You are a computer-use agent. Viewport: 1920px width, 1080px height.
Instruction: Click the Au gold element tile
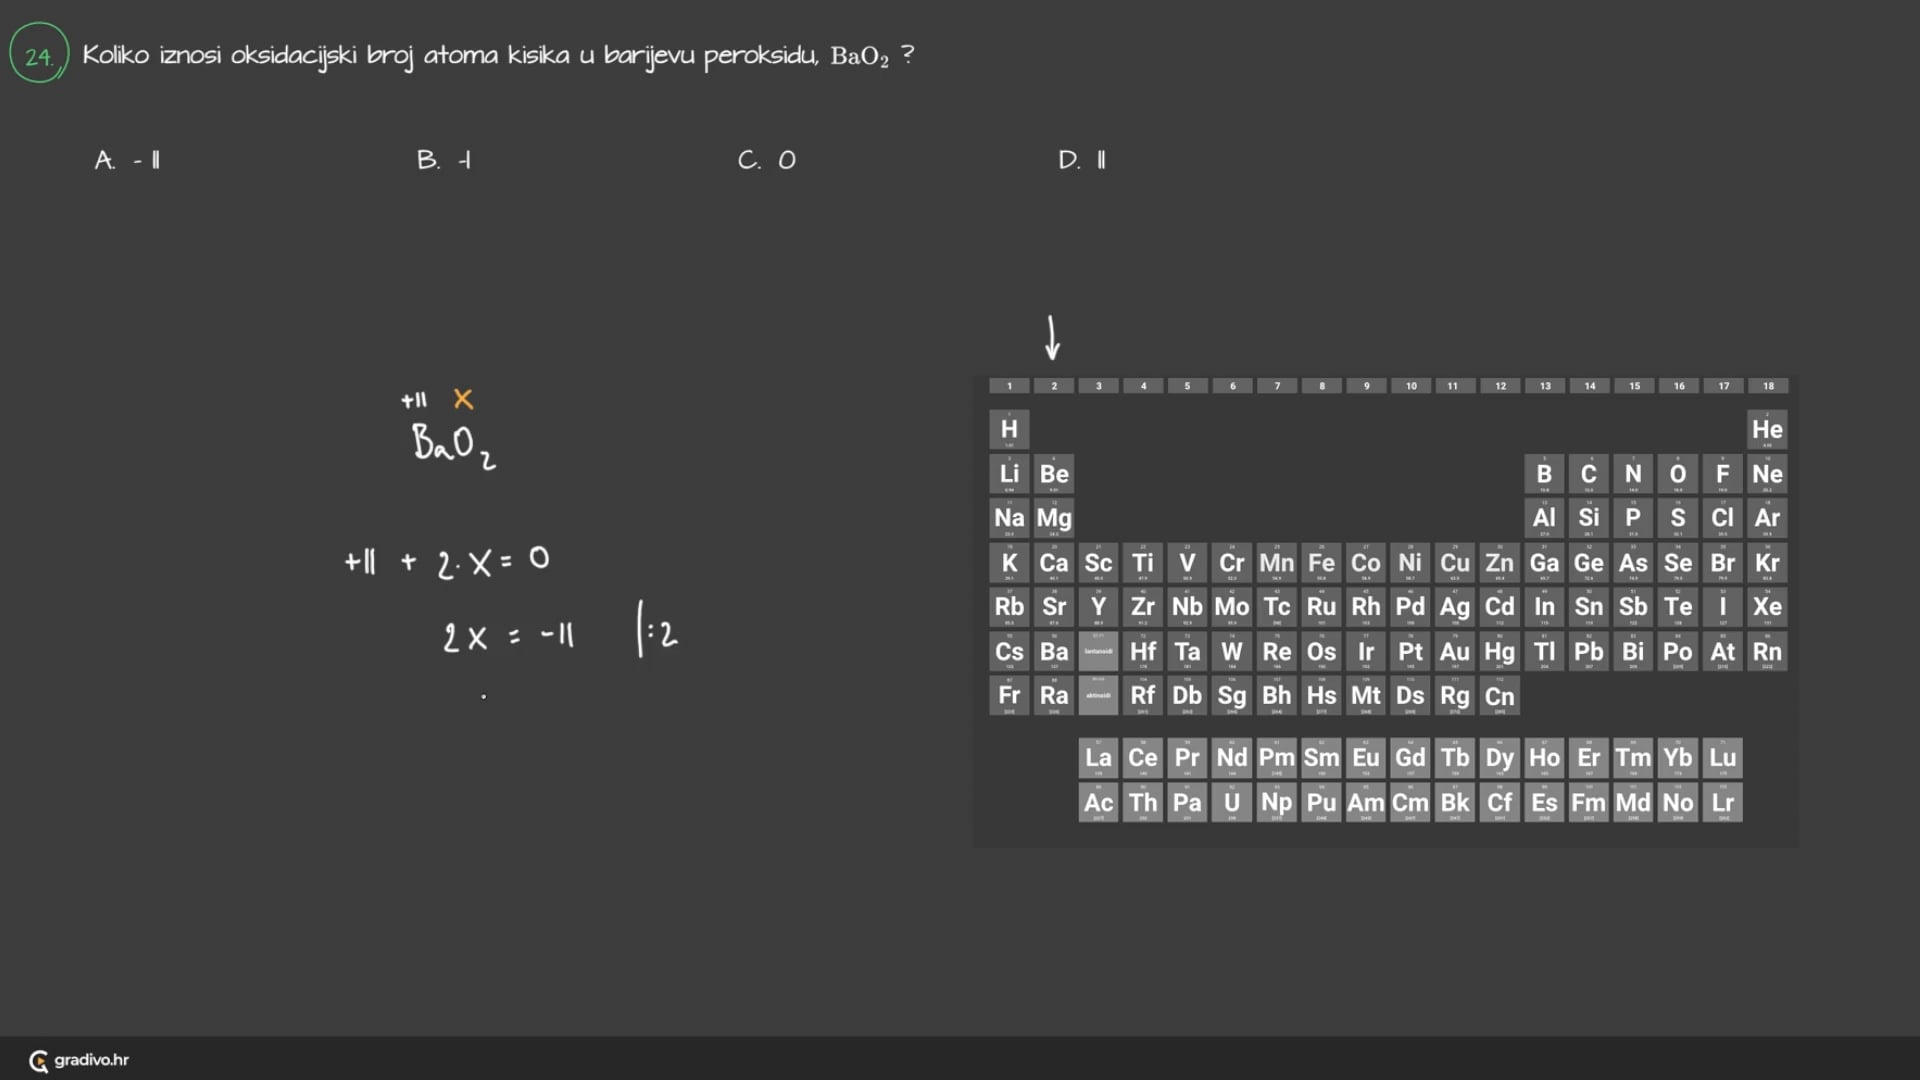(x=1454, y=652)
